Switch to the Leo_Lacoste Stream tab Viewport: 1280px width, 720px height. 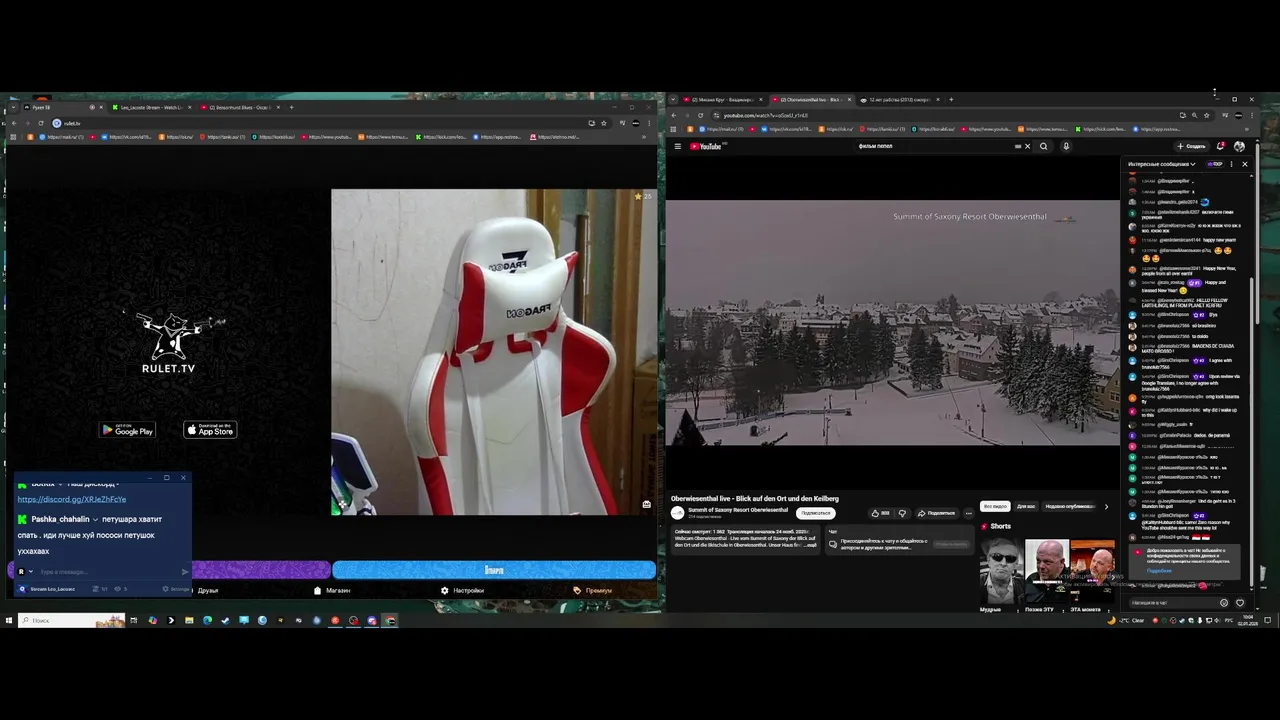[x=151, y=107]
